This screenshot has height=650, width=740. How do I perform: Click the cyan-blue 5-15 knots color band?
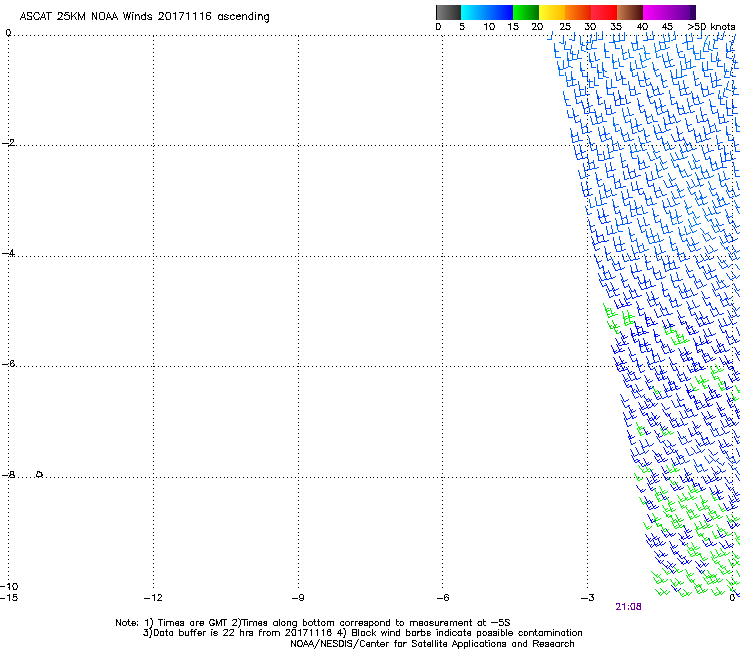(x=487, y=12)
